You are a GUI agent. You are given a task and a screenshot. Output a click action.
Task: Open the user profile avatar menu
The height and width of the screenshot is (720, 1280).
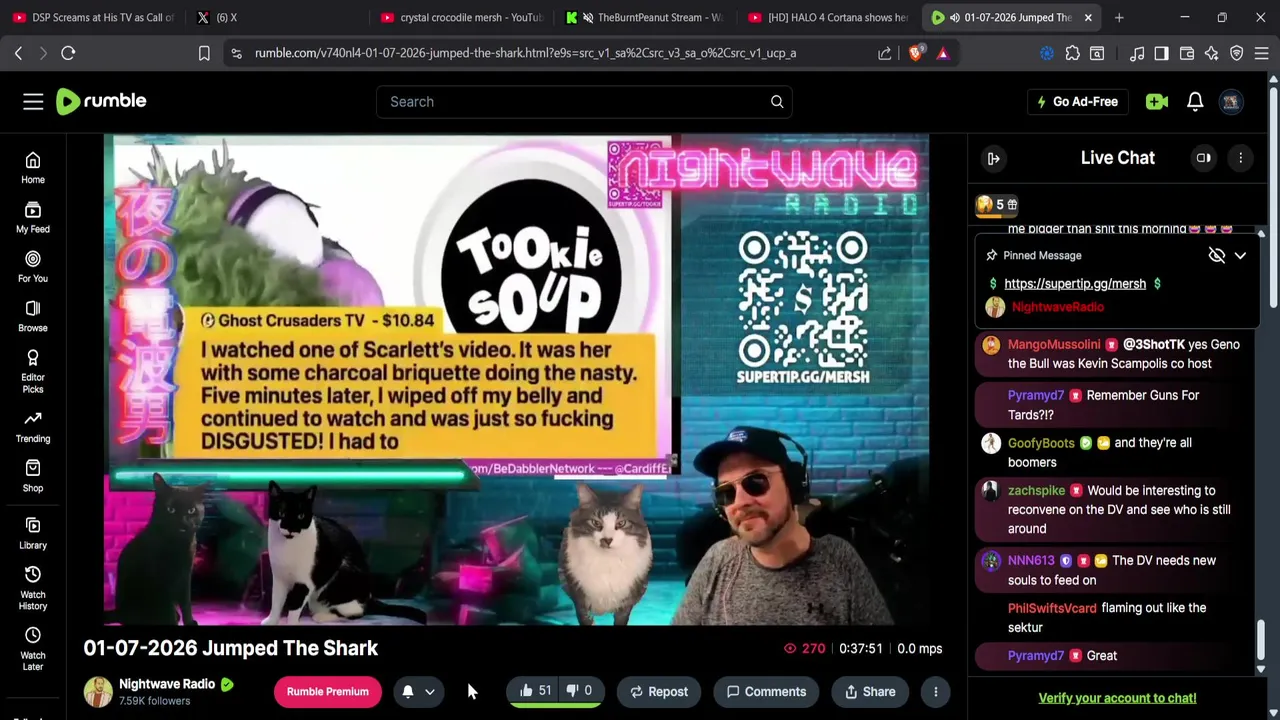[1231, 101]
